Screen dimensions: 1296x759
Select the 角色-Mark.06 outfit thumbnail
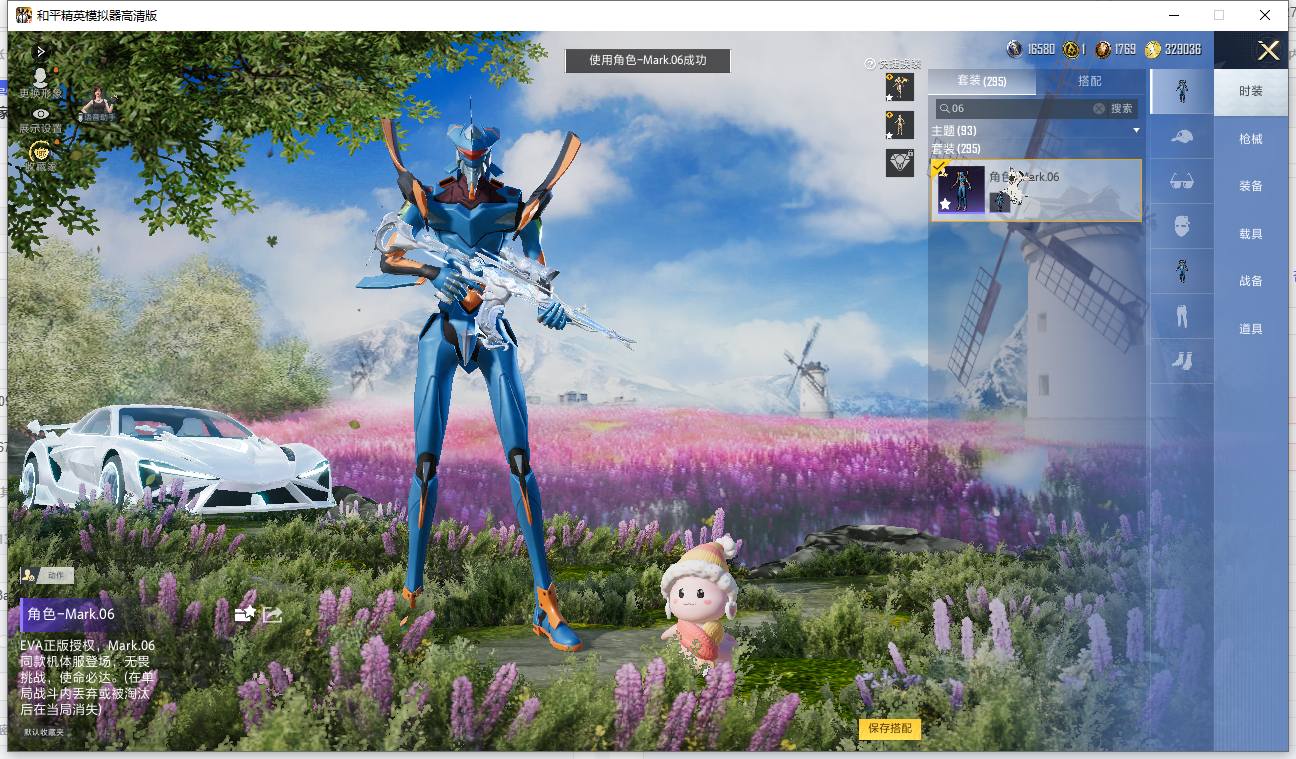point(961,190)
